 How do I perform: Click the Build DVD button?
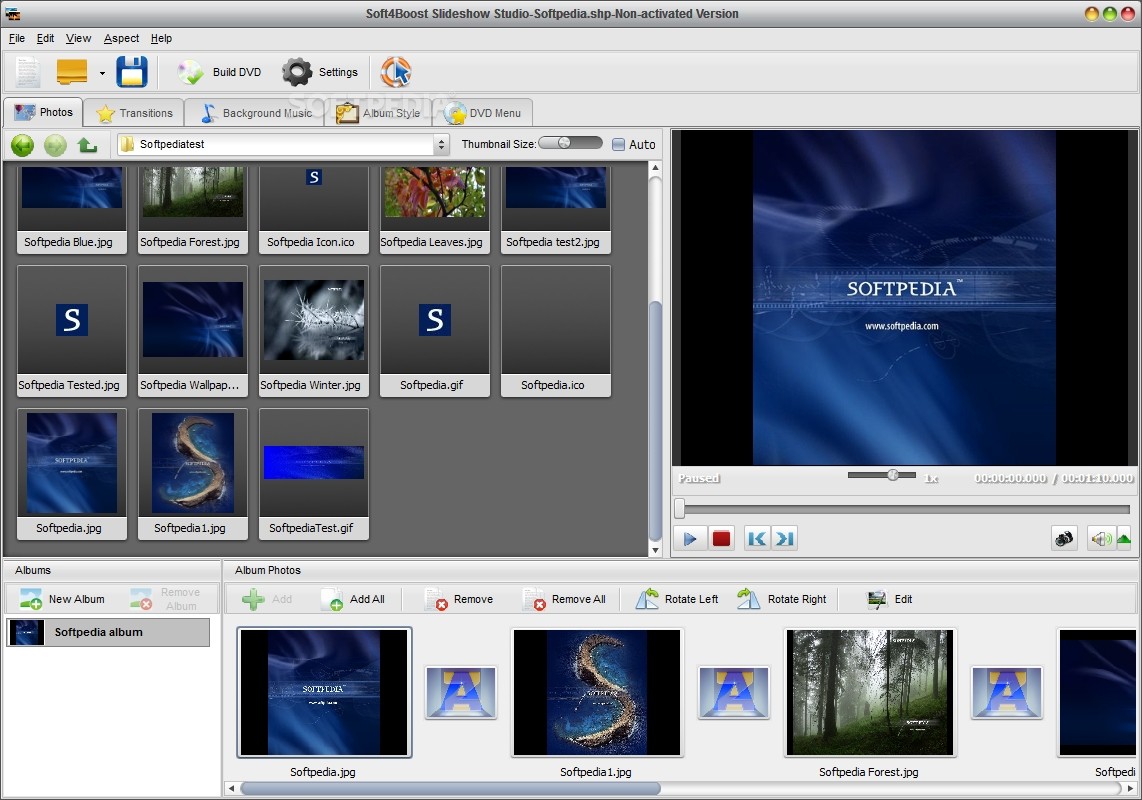pyautogui.click(x=220, y=72)
